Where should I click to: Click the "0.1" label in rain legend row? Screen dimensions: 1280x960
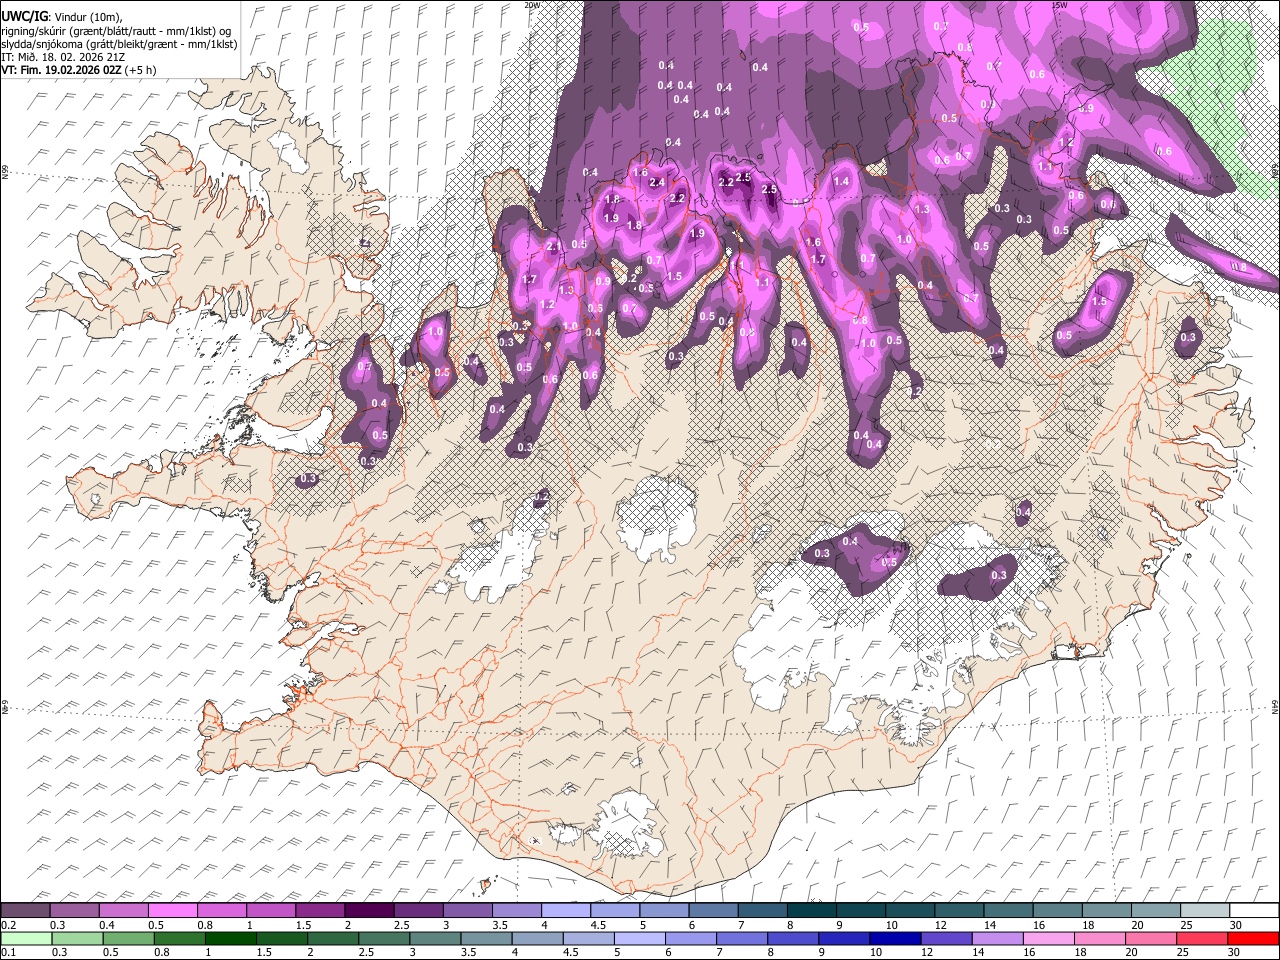tap(8, 952)
